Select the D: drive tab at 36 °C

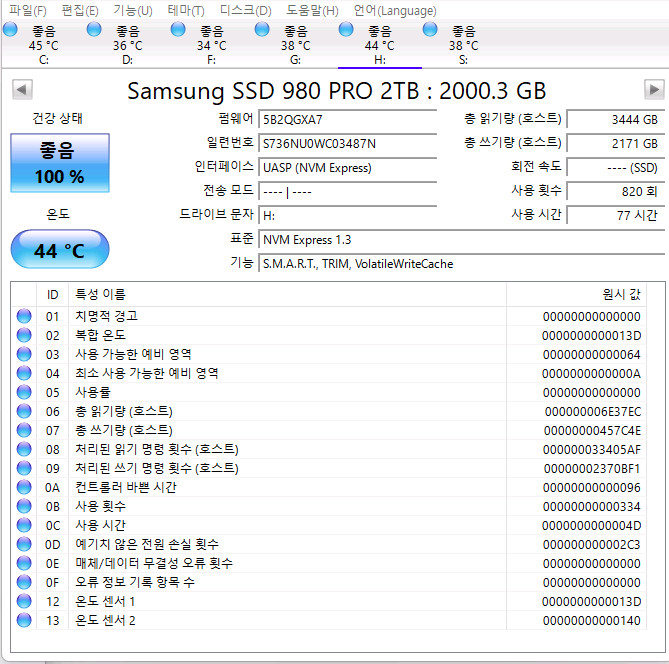(x=127, y=45)
